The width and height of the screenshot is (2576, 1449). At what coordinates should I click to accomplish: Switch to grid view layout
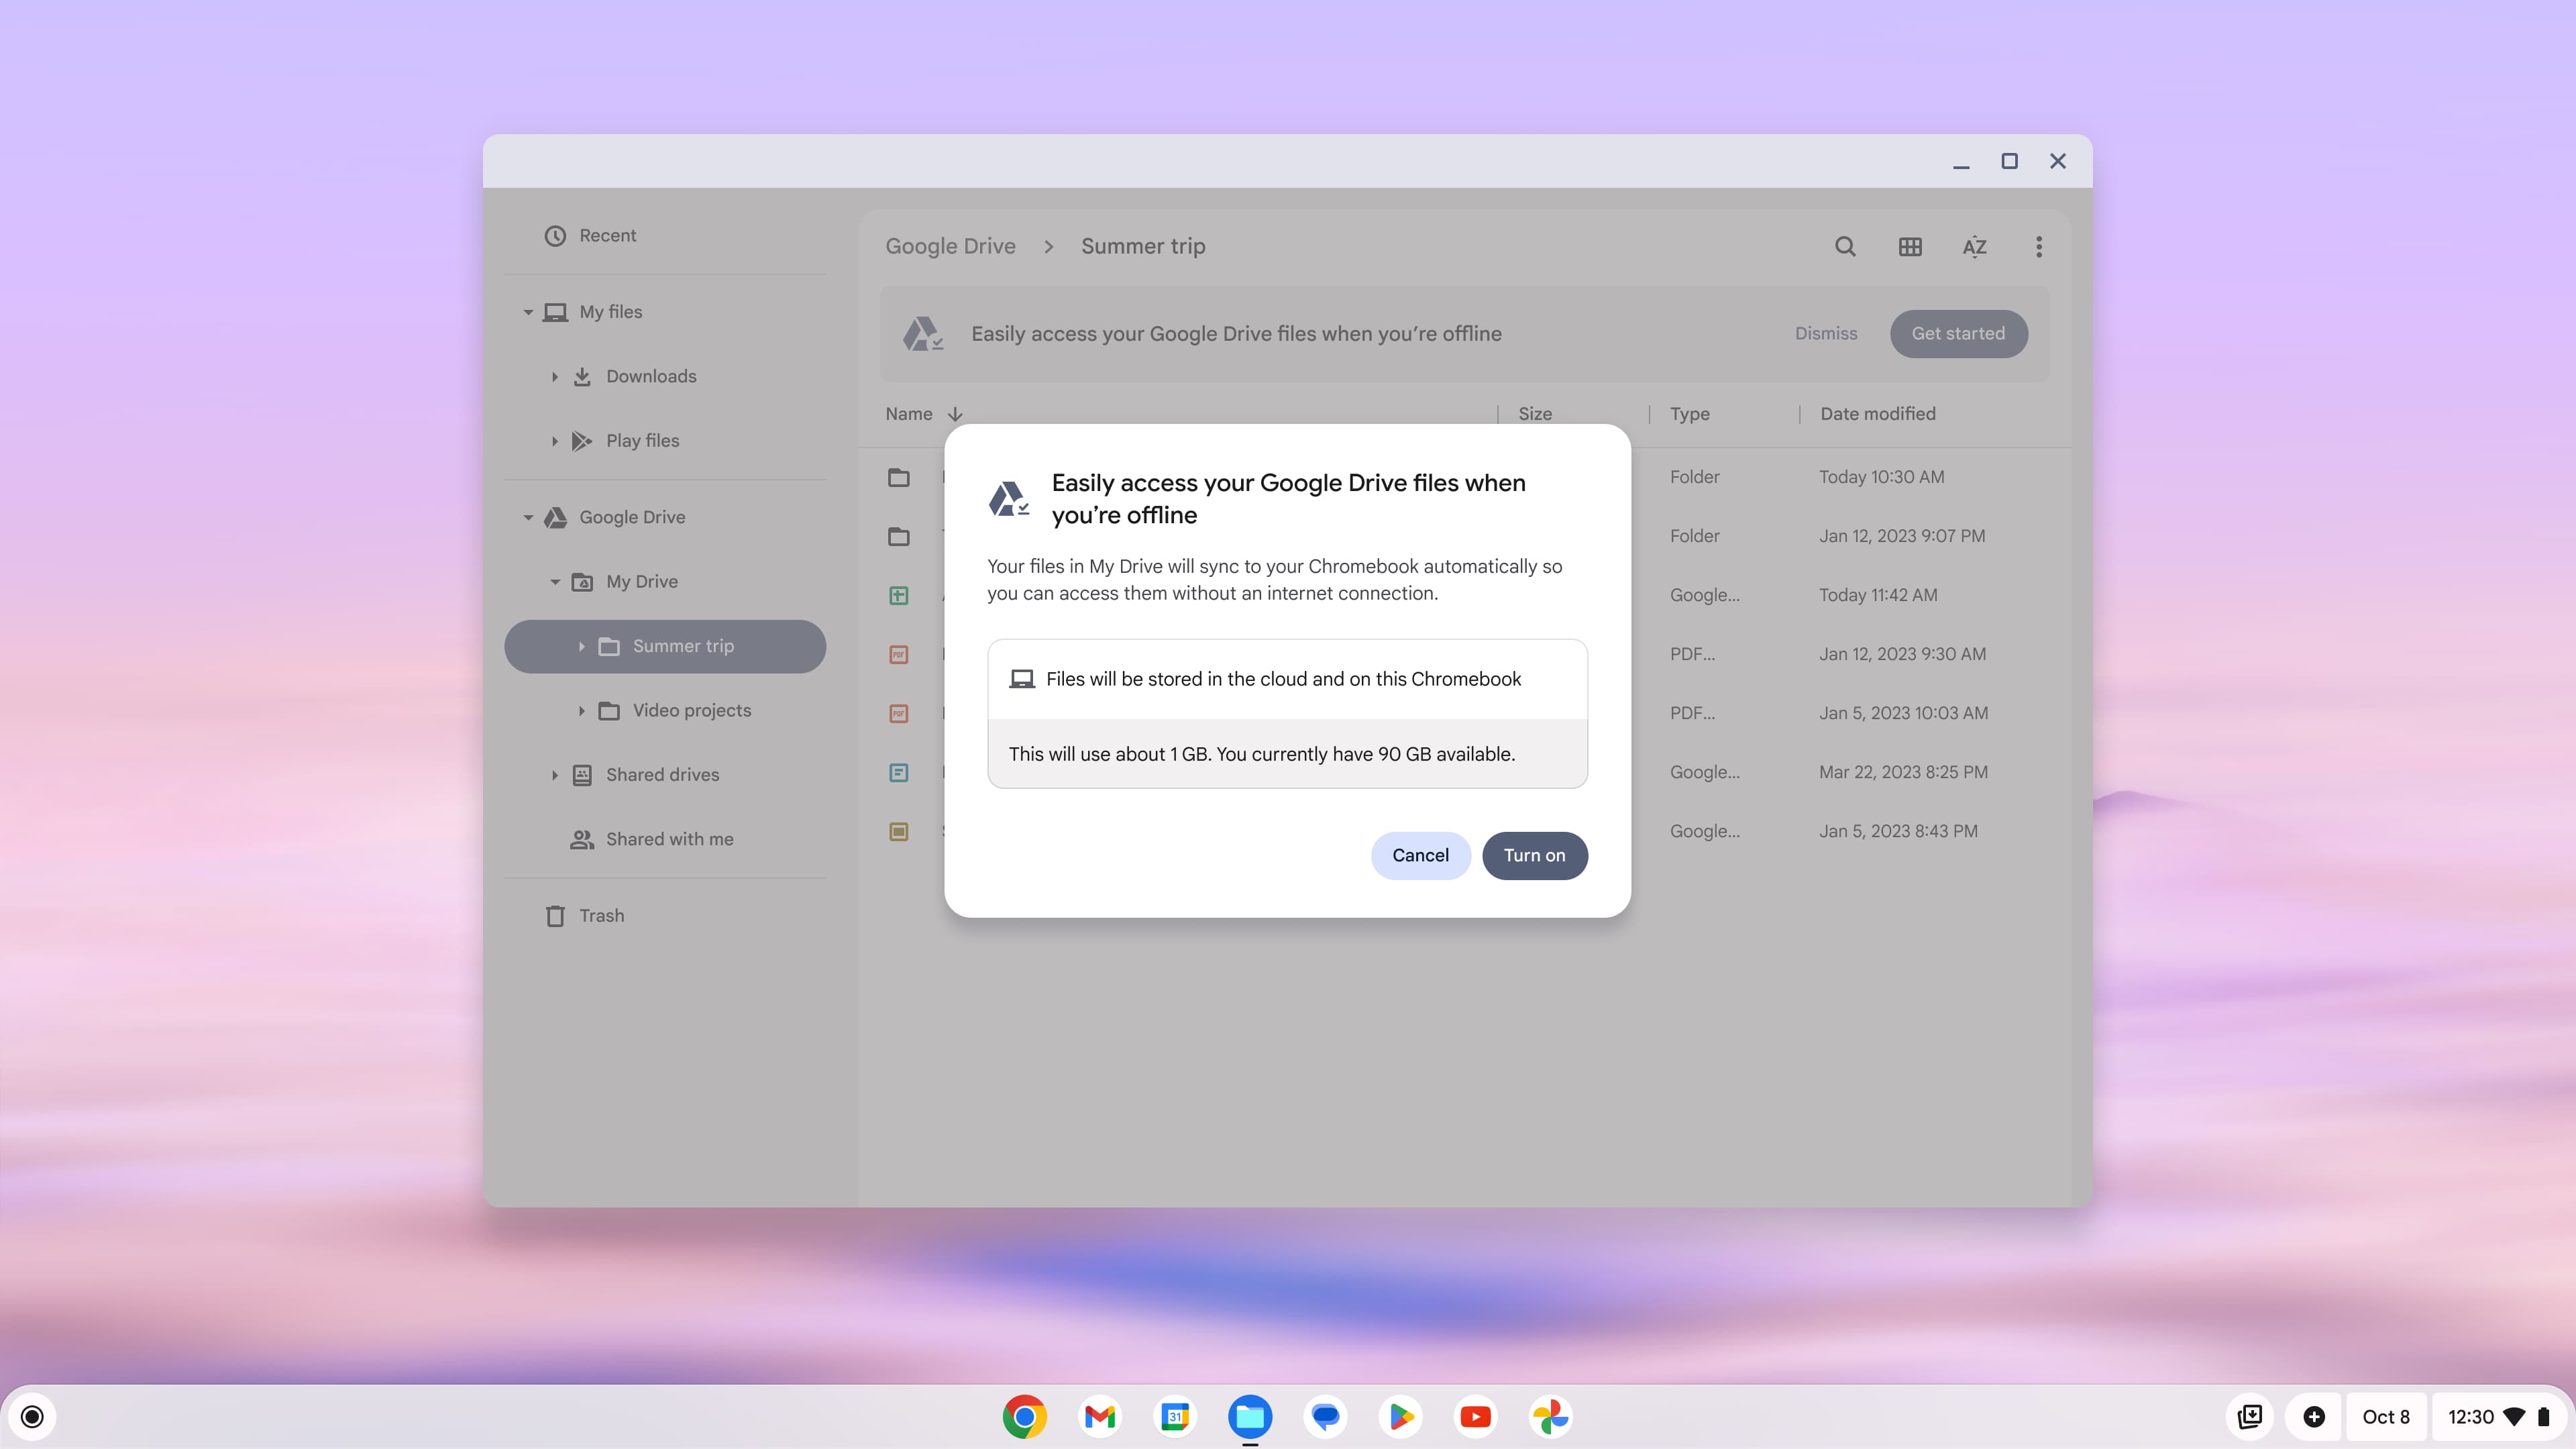1910,246
